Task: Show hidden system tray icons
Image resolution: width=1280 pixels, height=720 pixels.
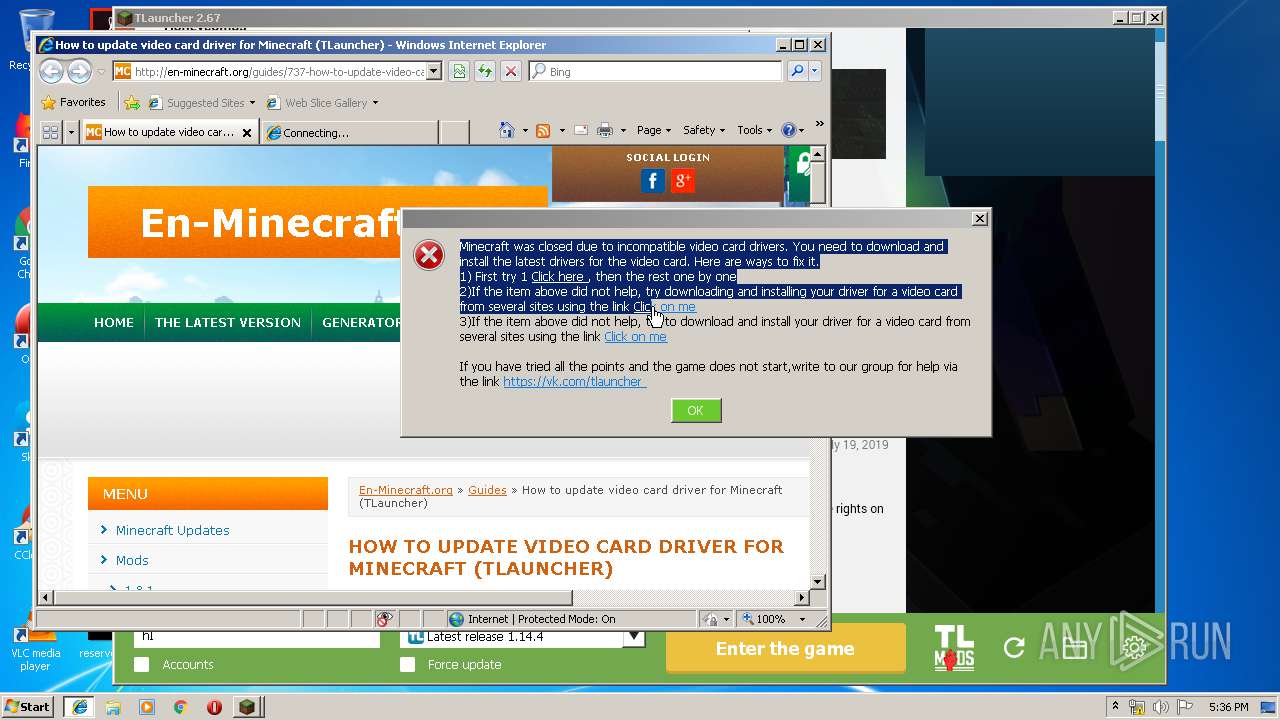Action: [x=1115, y=707]
